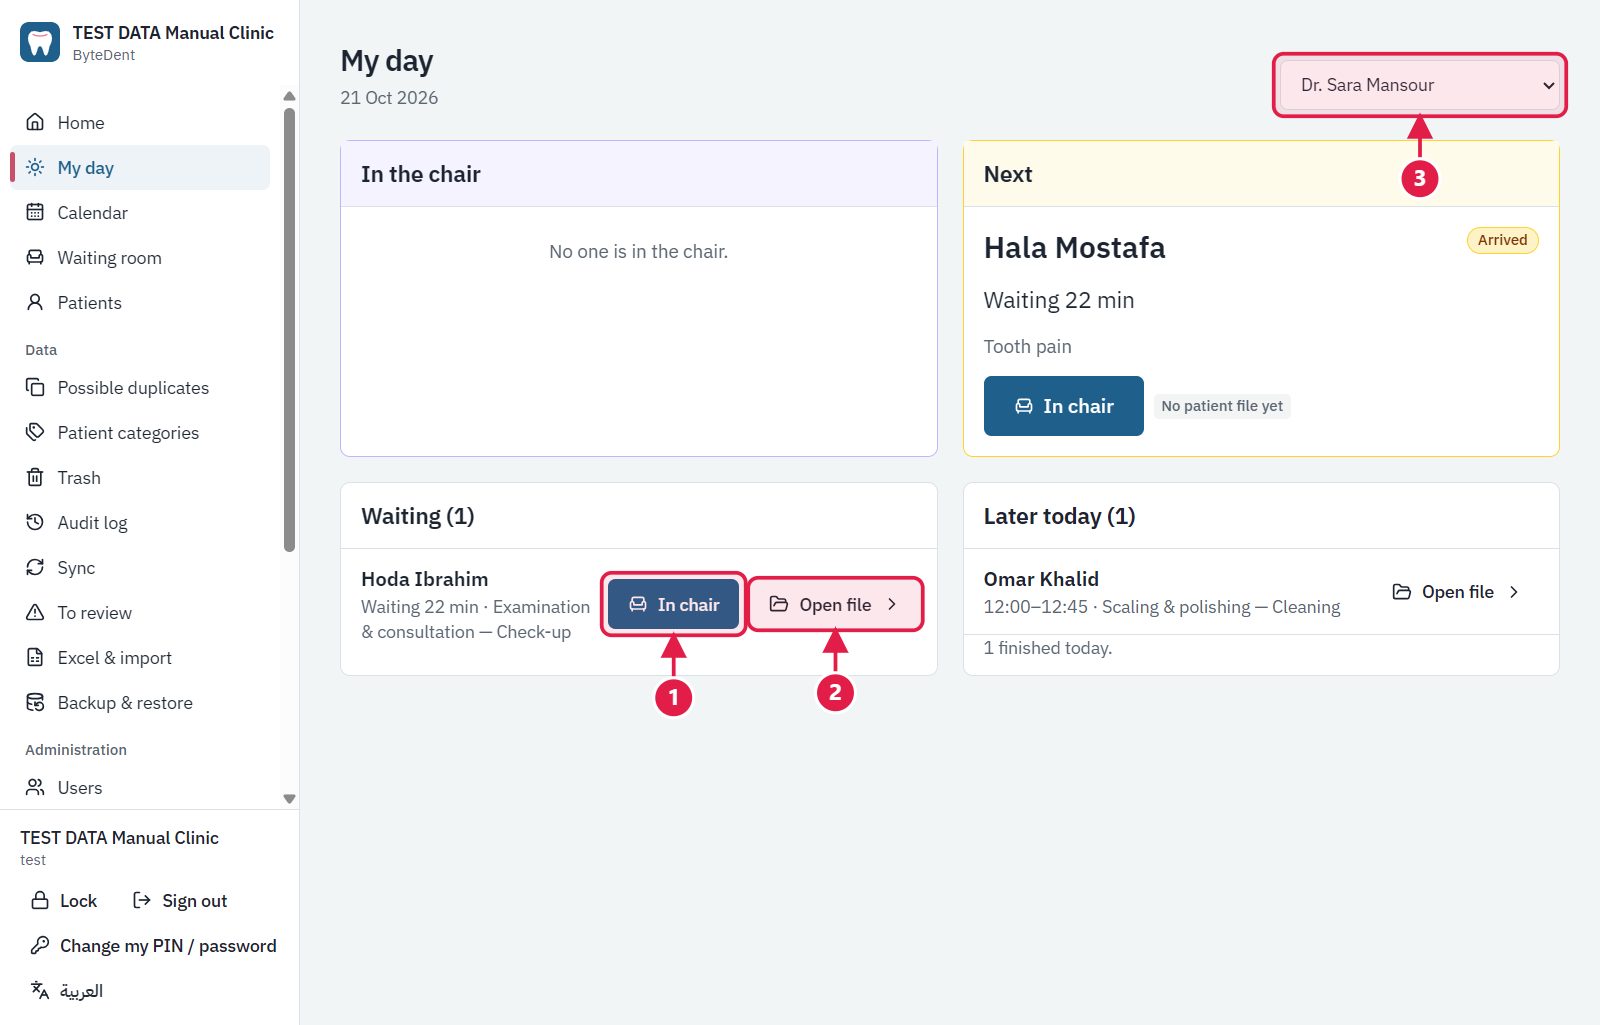The width and height of the screenshot is (1600, 1025).
Task: Open Audit log via history icon
Action: tap(35, 522)
